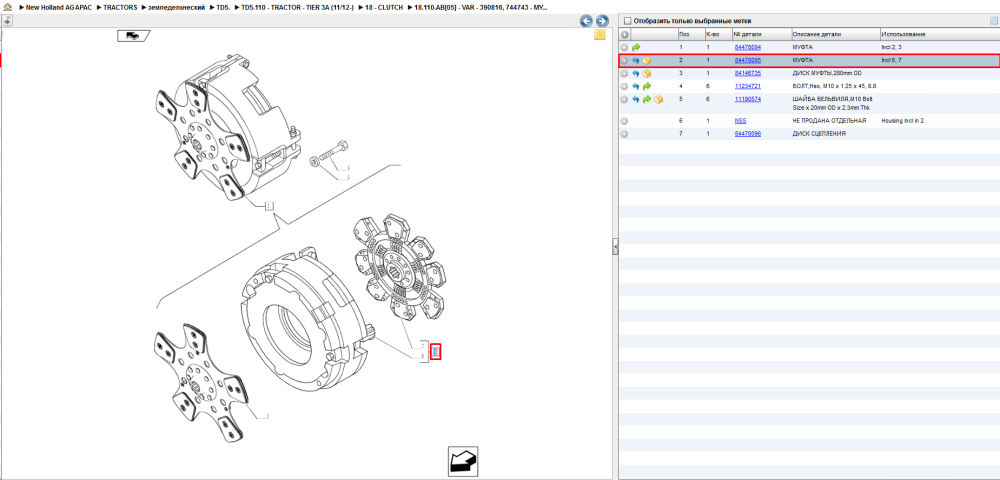This screenshot has width=1000, height=480.
Task: Collapse the parts panel using the splitter handle
Action: 615,247
